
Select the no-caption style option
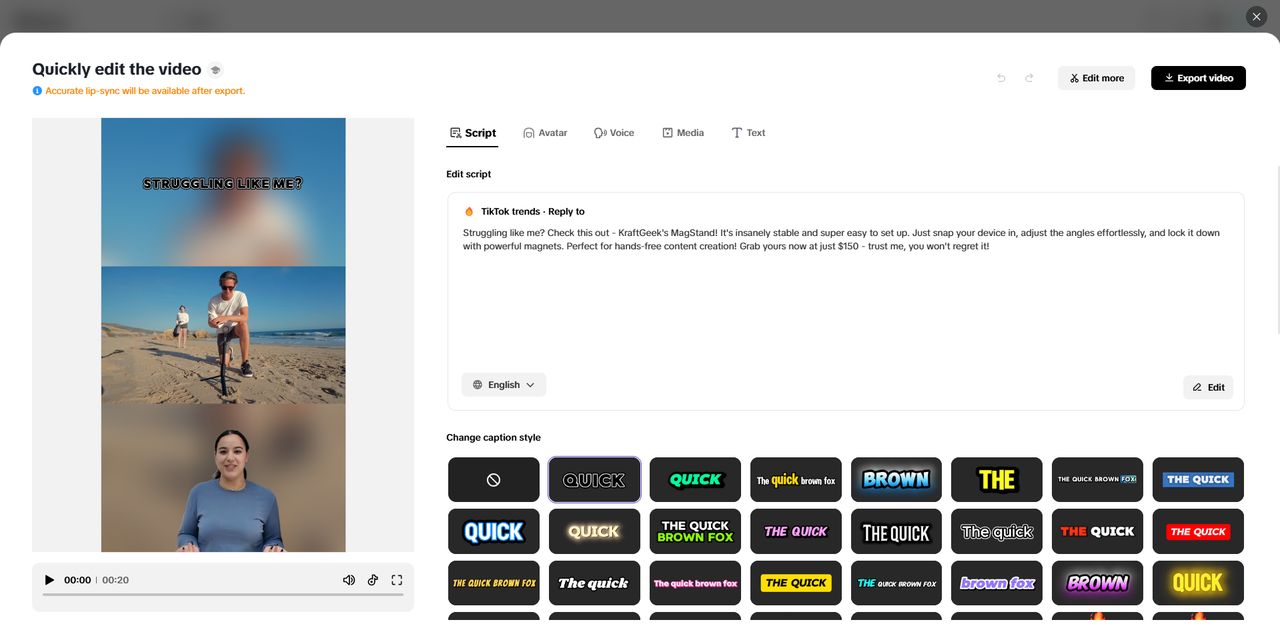pos(493,479)
